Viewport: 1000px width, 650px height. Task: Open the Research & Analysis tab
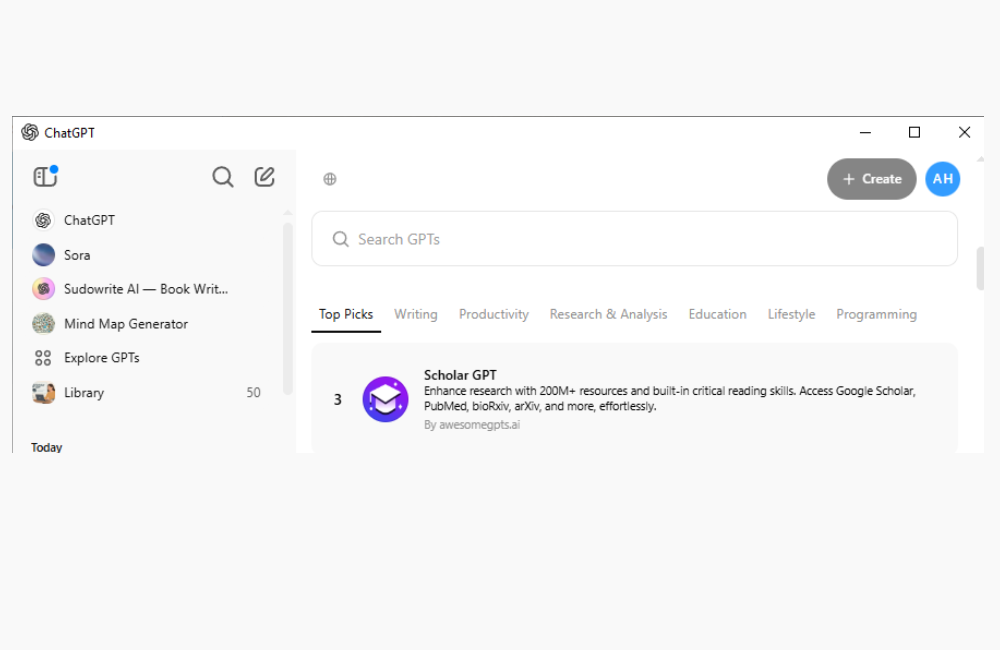pos(608,314)
